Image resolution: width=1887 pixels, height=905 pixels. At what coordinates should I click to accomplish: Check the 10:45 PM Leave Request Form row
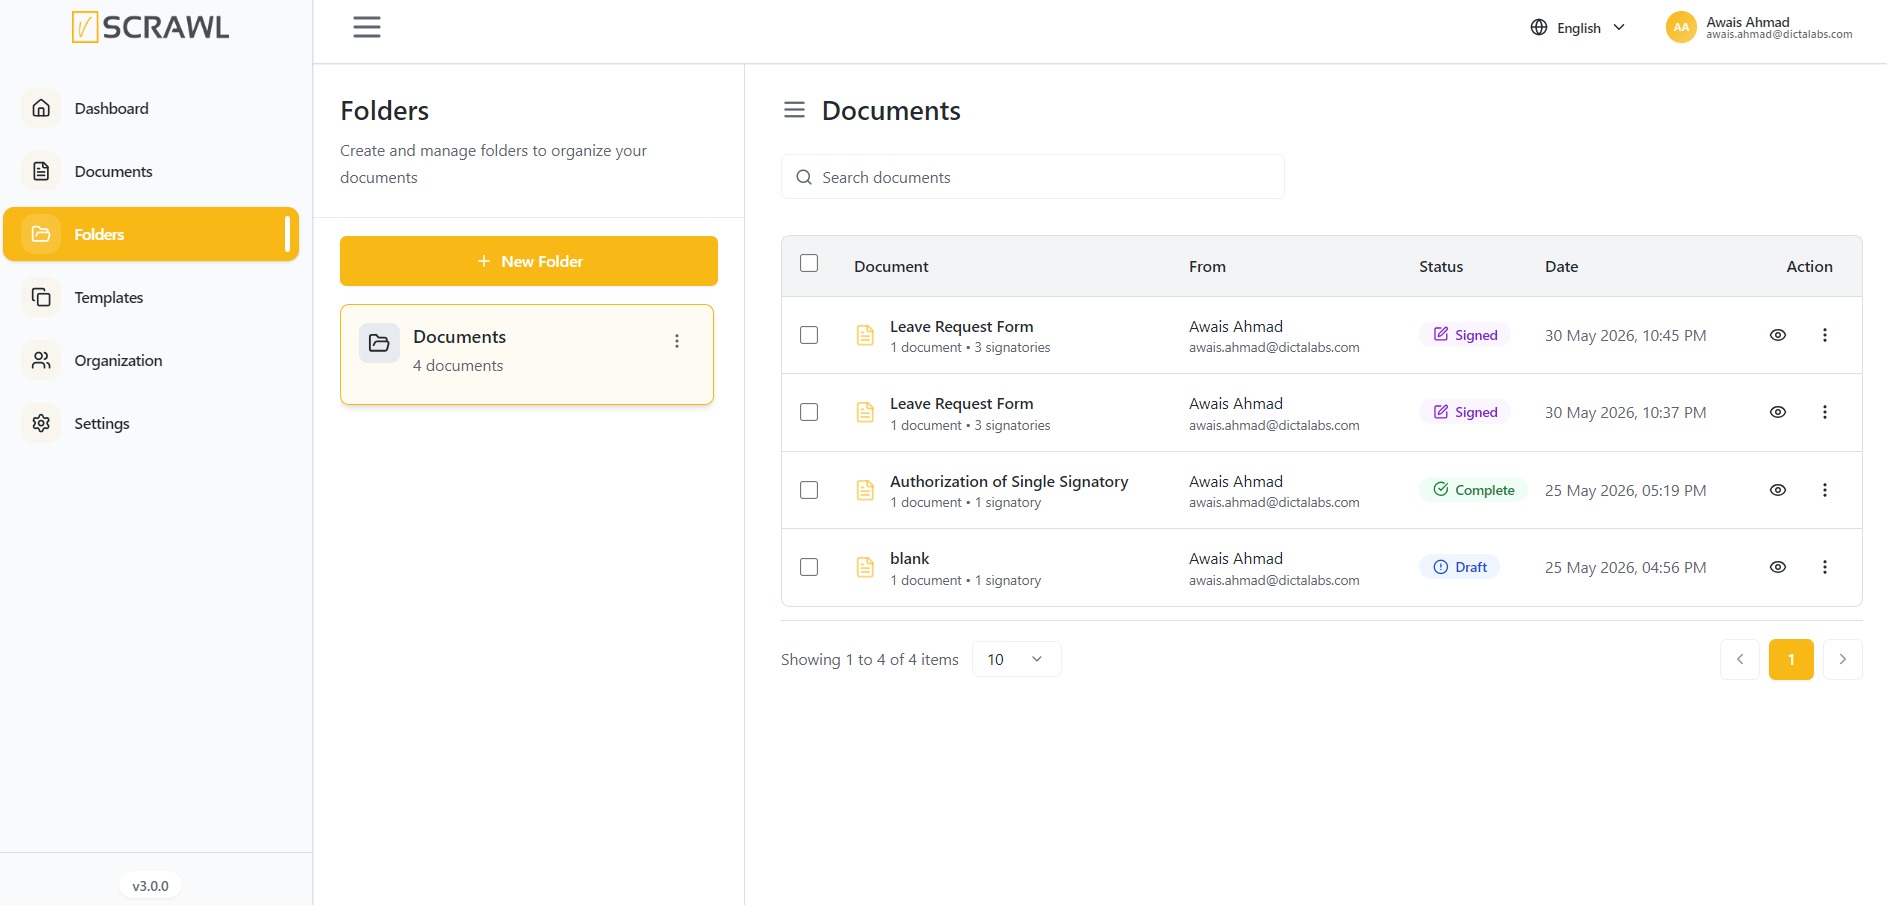point(809,335)
